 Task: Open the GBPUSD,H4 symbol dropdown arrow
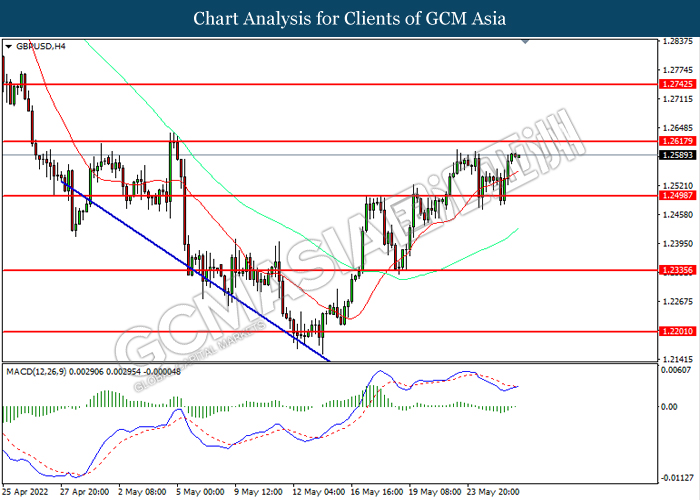(8, 47)
